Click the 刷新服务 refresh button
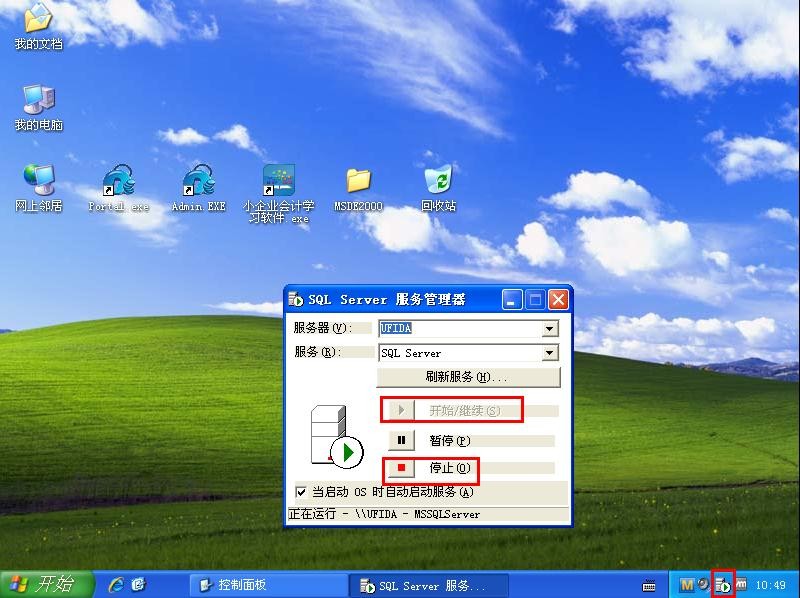The height and width of the screenshot is (598, 800). (x=468, y=377)
